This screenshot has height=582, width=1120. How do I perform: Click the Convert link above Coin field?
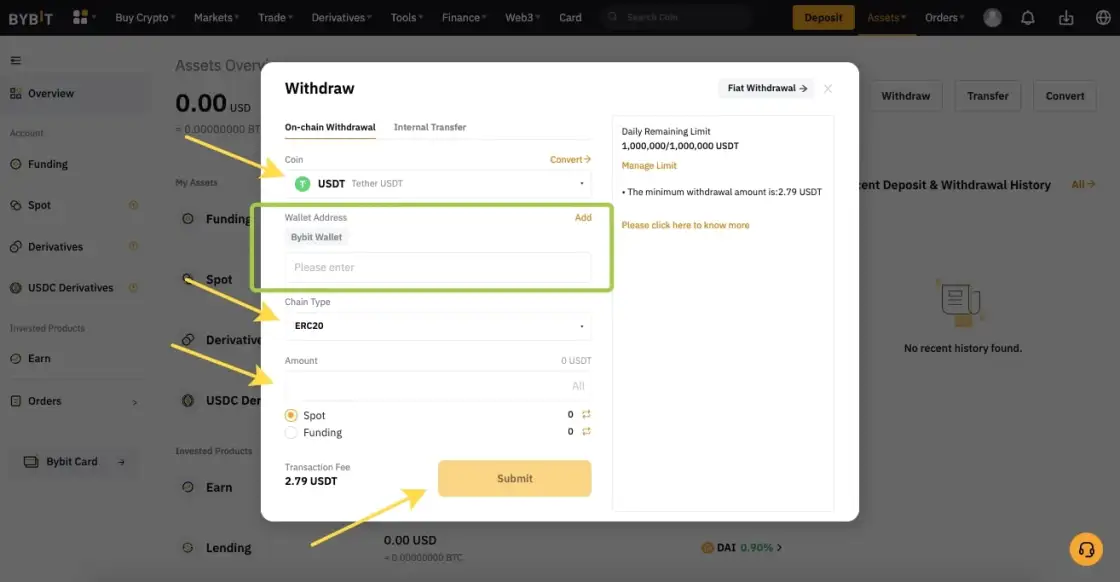[570, 159]
